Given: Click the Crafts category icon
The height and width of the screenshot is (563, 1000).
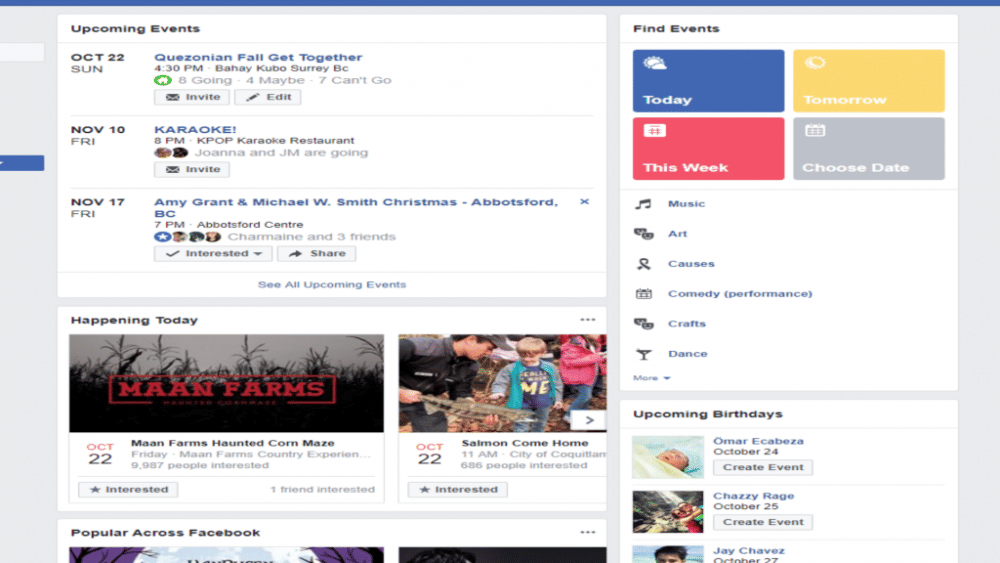Looking at the screenshot, I should tap(644, 324).
